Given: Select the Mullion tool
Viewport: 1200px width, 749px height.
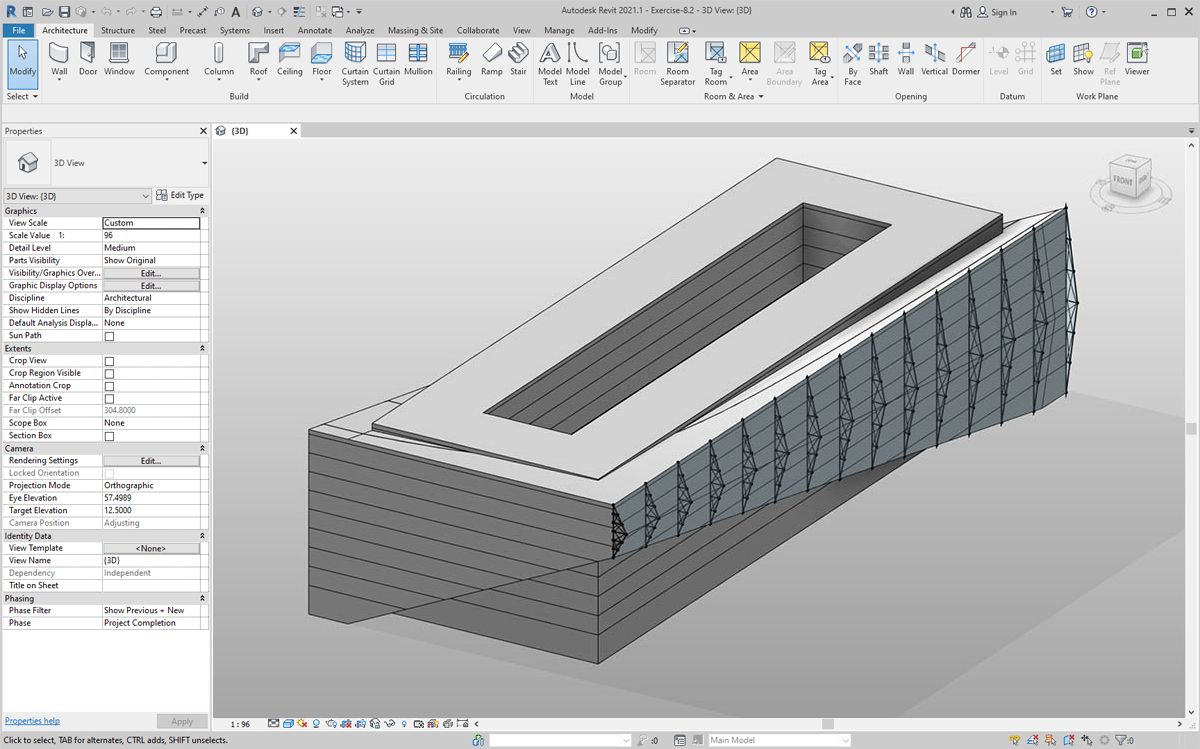Looking at the screenshot, I should pyautogui.click(x=418, y=59).
